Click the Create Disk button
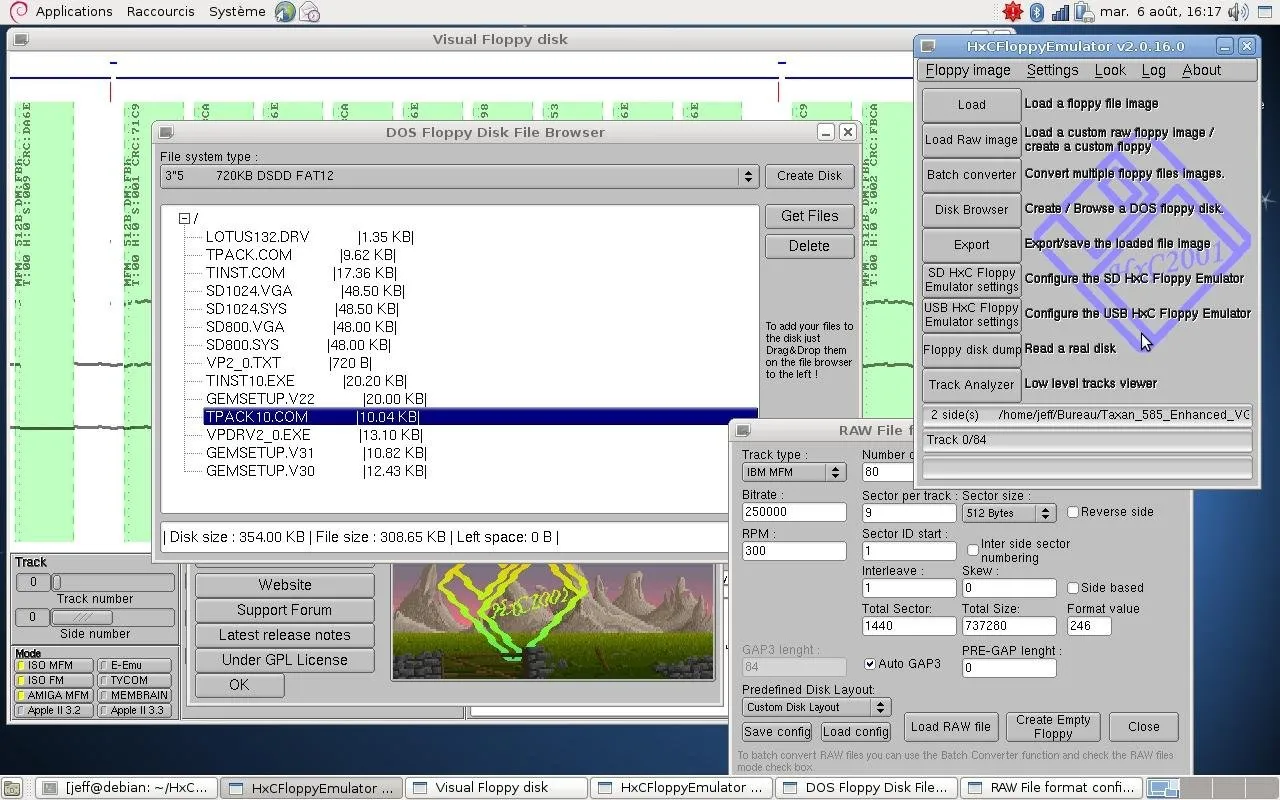1280x800 pixels. click(809, 176)
